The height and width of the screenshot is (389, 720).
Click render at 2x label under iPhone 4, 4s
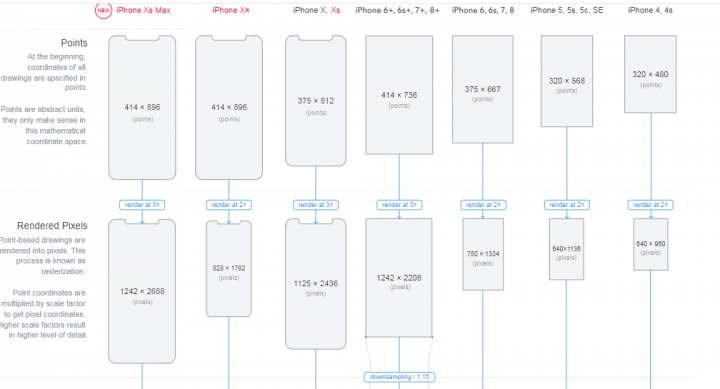click(650, 205)
